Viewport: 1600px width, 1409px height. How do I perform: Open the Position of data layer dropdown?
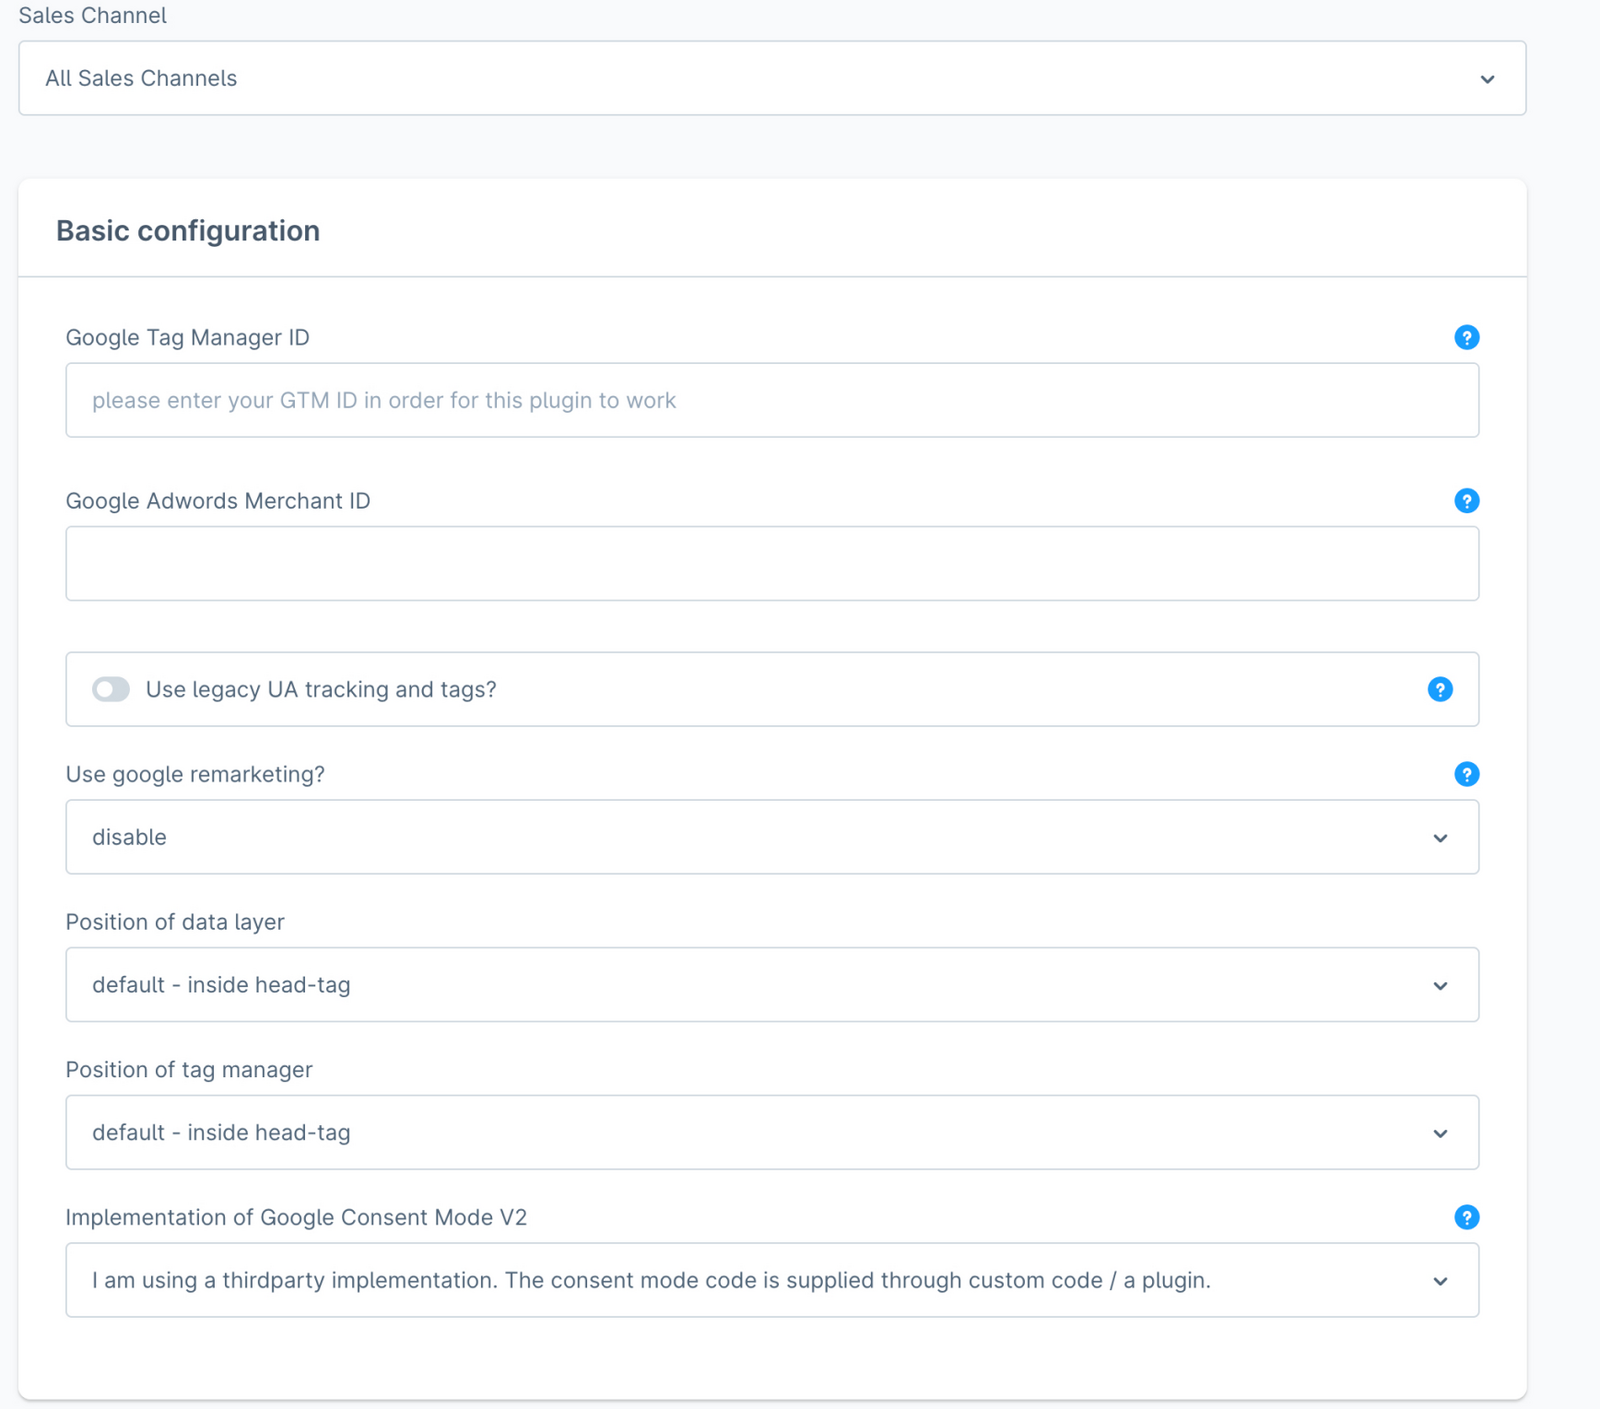771,985
